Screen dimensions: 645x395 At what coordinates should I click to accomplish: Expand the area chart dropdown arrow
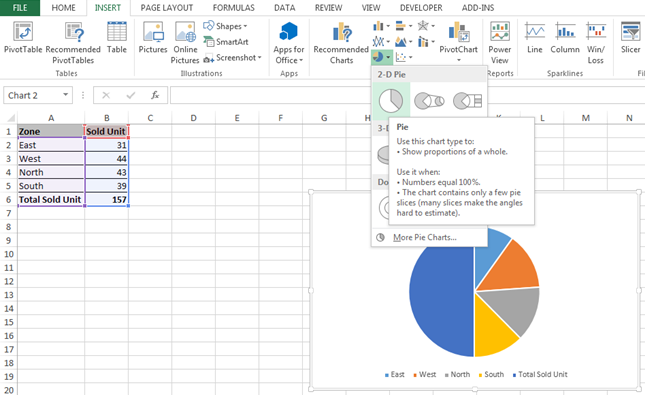410,42
